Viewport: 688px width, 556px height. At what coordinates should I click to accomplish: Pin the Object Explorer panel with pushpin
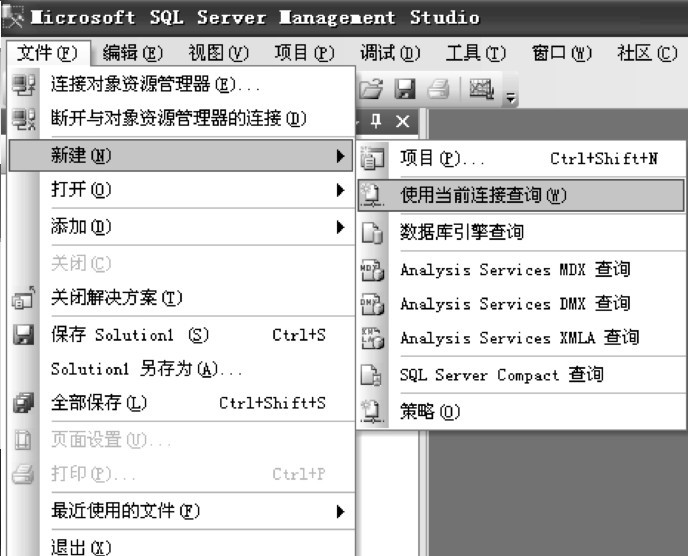tap(376, 121)
